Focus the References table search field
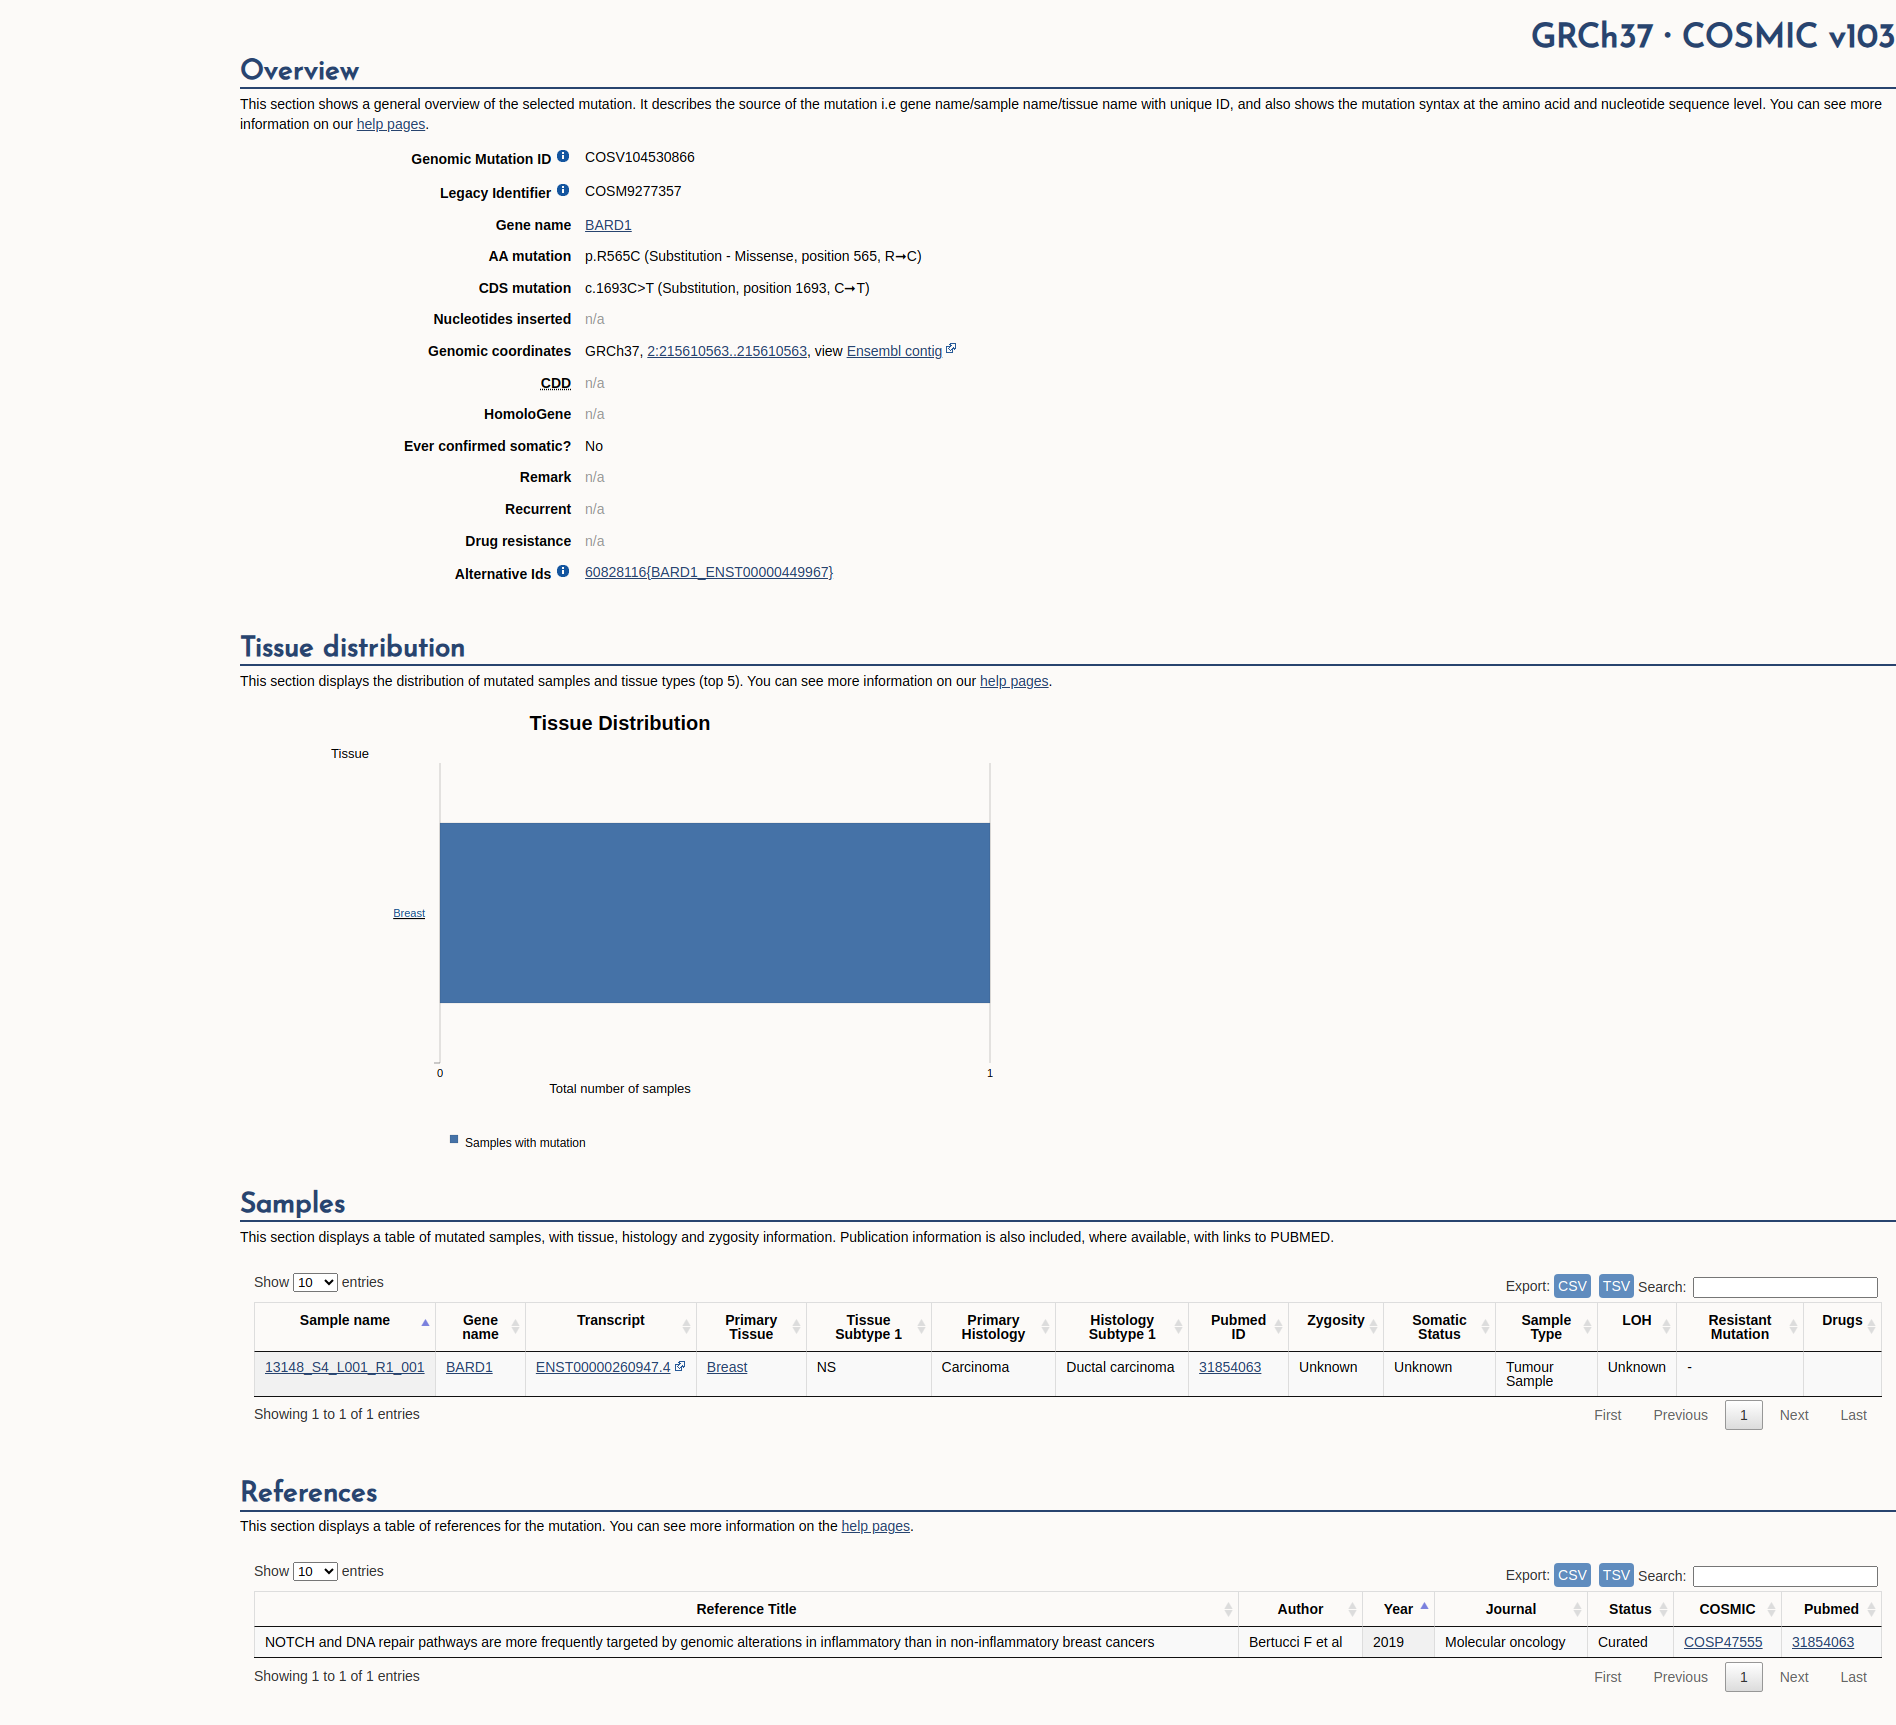Viewport: 1896px width, 1725px height. [x=1785, y=1576]
